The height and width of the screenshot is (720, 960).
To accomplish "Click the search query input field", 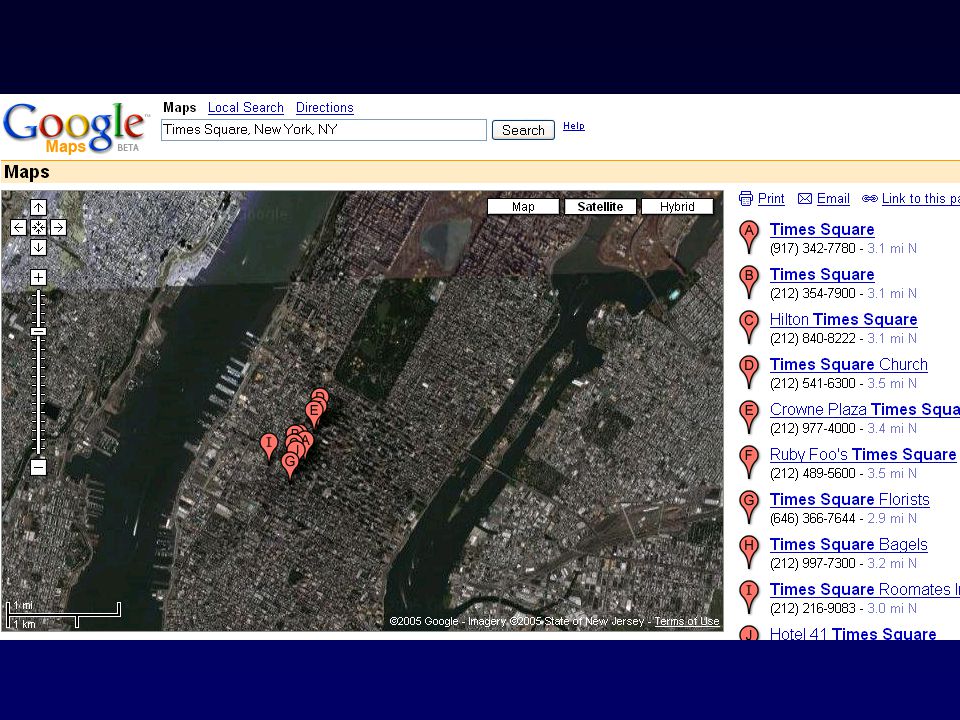I will point(324,130).
